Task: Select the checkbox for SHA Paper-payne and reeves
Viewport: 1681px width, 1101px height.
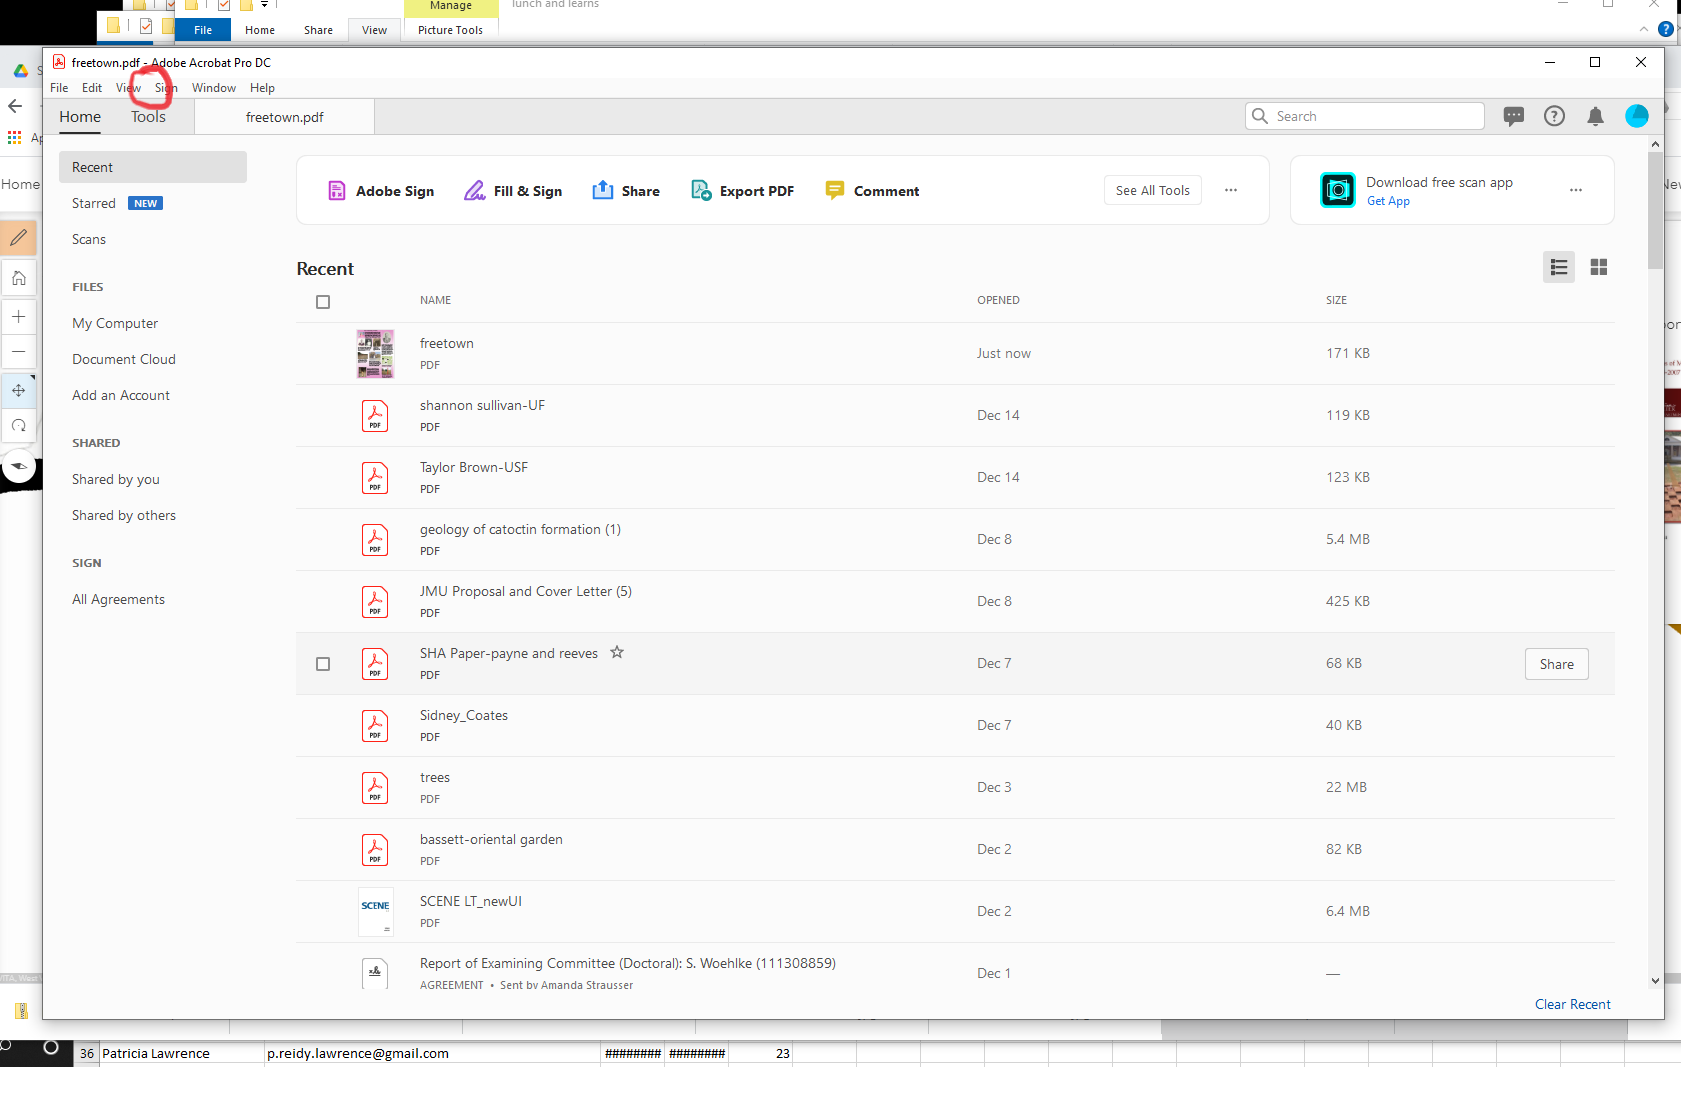Action: [x=323, y=663]
